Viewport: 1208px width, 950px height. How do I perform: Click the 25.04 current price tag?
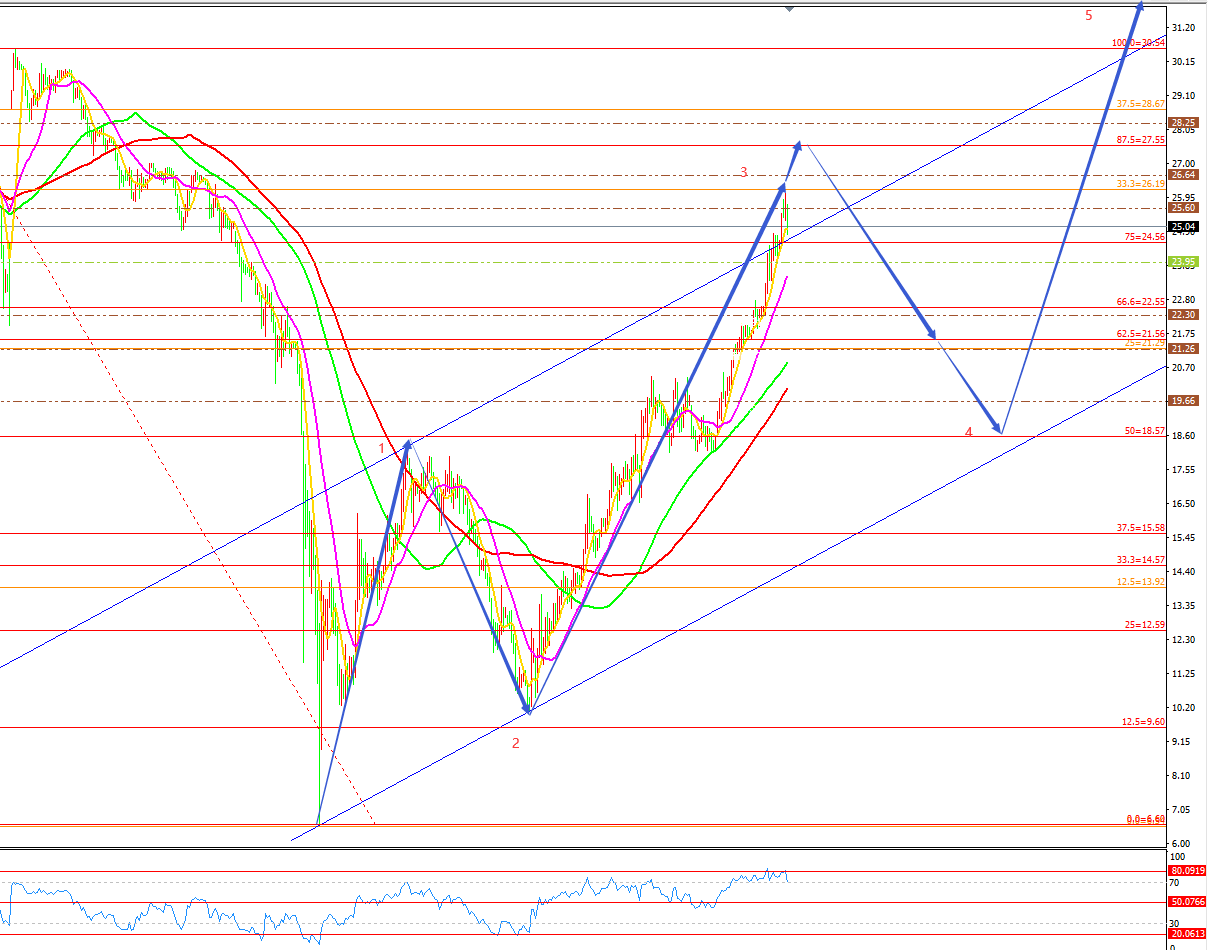click(x=1184, y=227)
